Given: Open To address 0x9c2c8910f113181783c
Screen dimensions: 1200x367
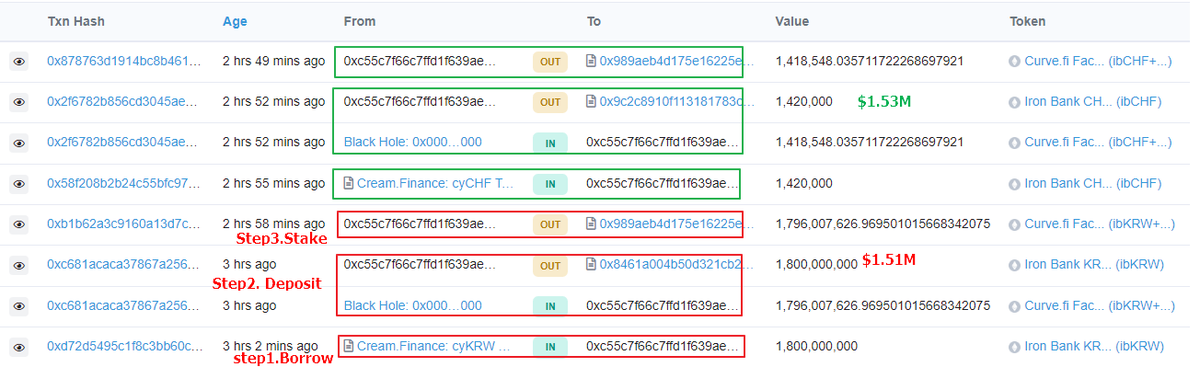Looking at the screenshot, I should coord(677,102).
